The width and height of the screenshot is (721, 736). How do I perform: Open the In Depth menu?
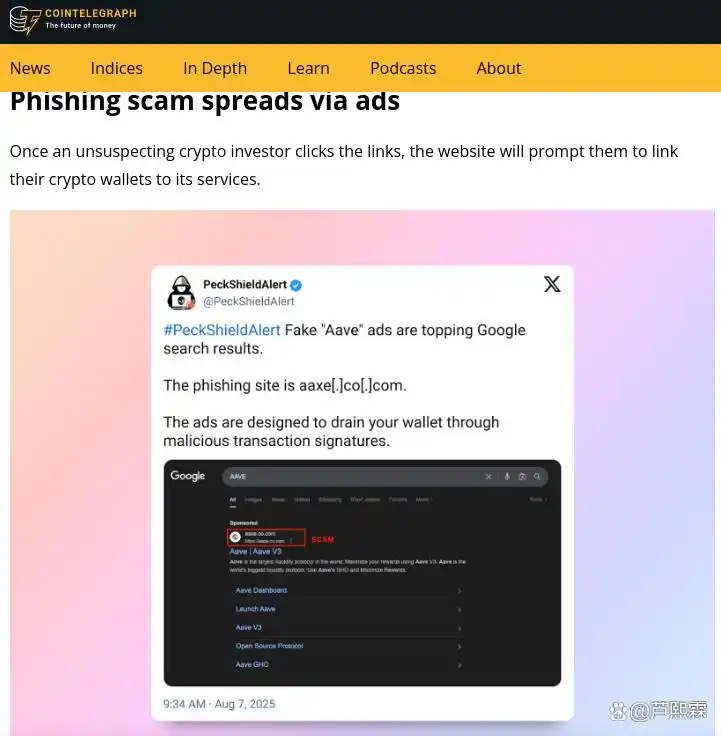tap(215, 69)
